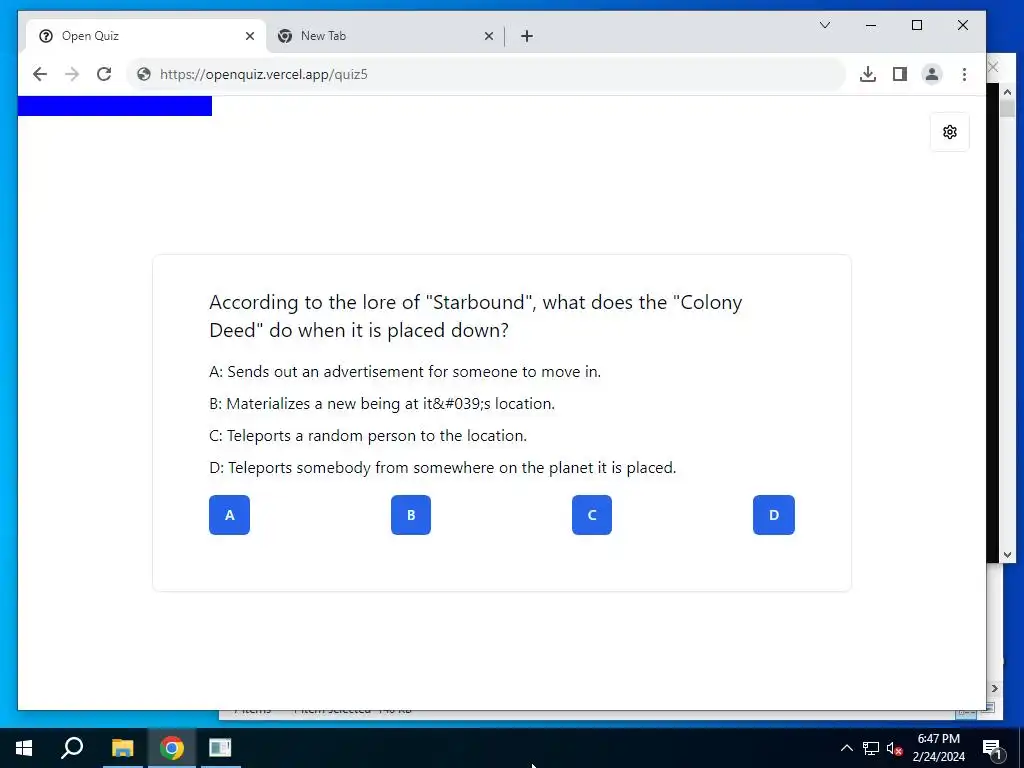
Task: Select the Open Quiz tab
Action: (146, 36)
